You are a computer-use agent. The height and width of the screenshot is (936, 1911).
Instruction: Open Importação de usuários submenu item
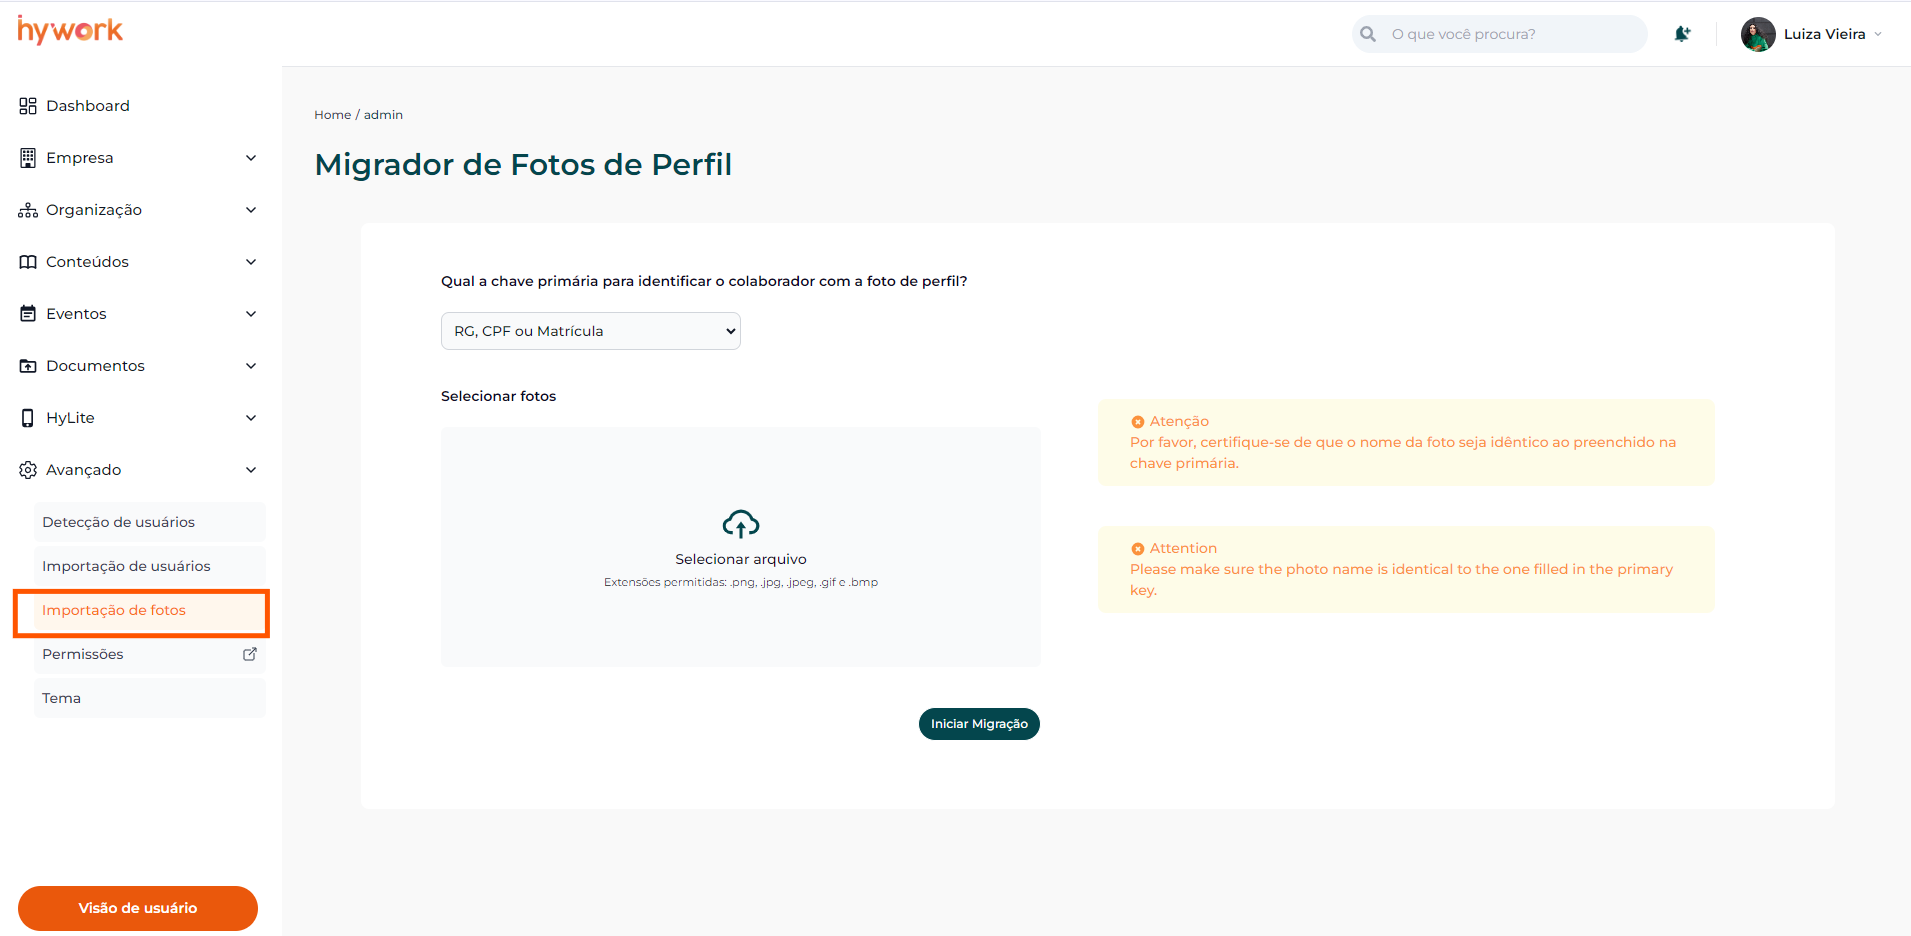[126, 566]
